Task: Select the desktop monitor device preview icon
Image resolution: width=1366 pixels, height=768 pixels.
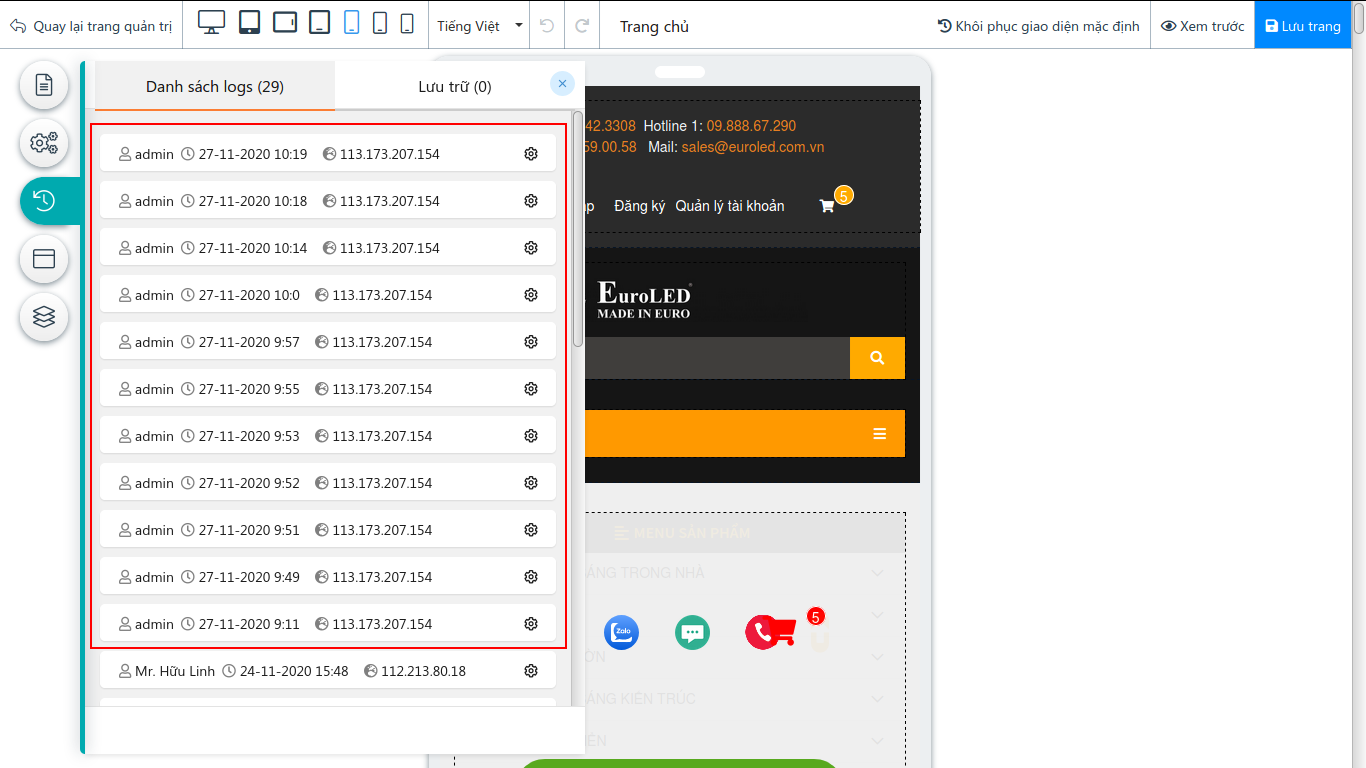Action: [x=212, y=23]
